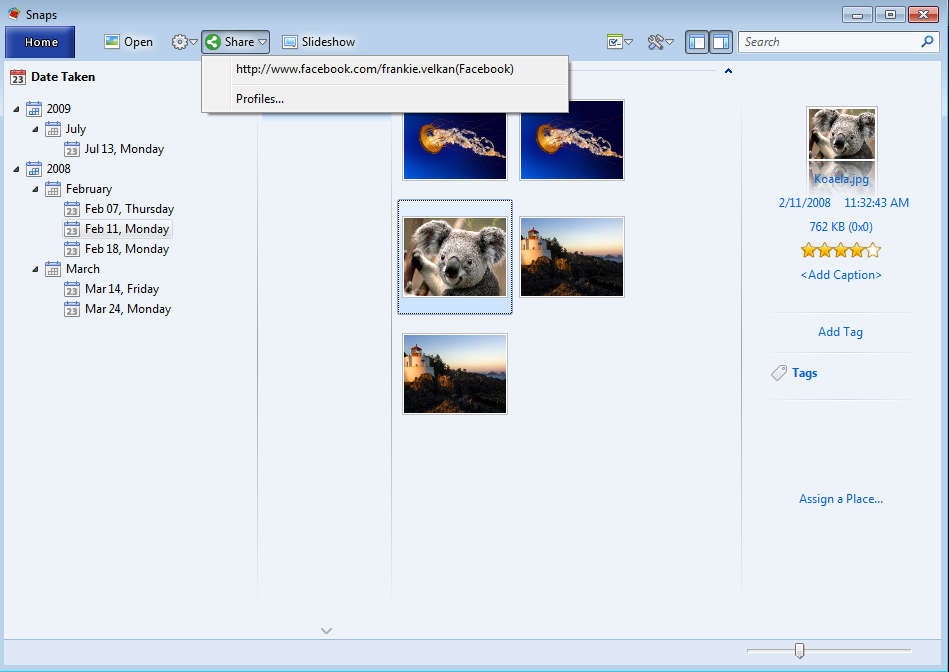Click Assign a Place link

(840, 499)
